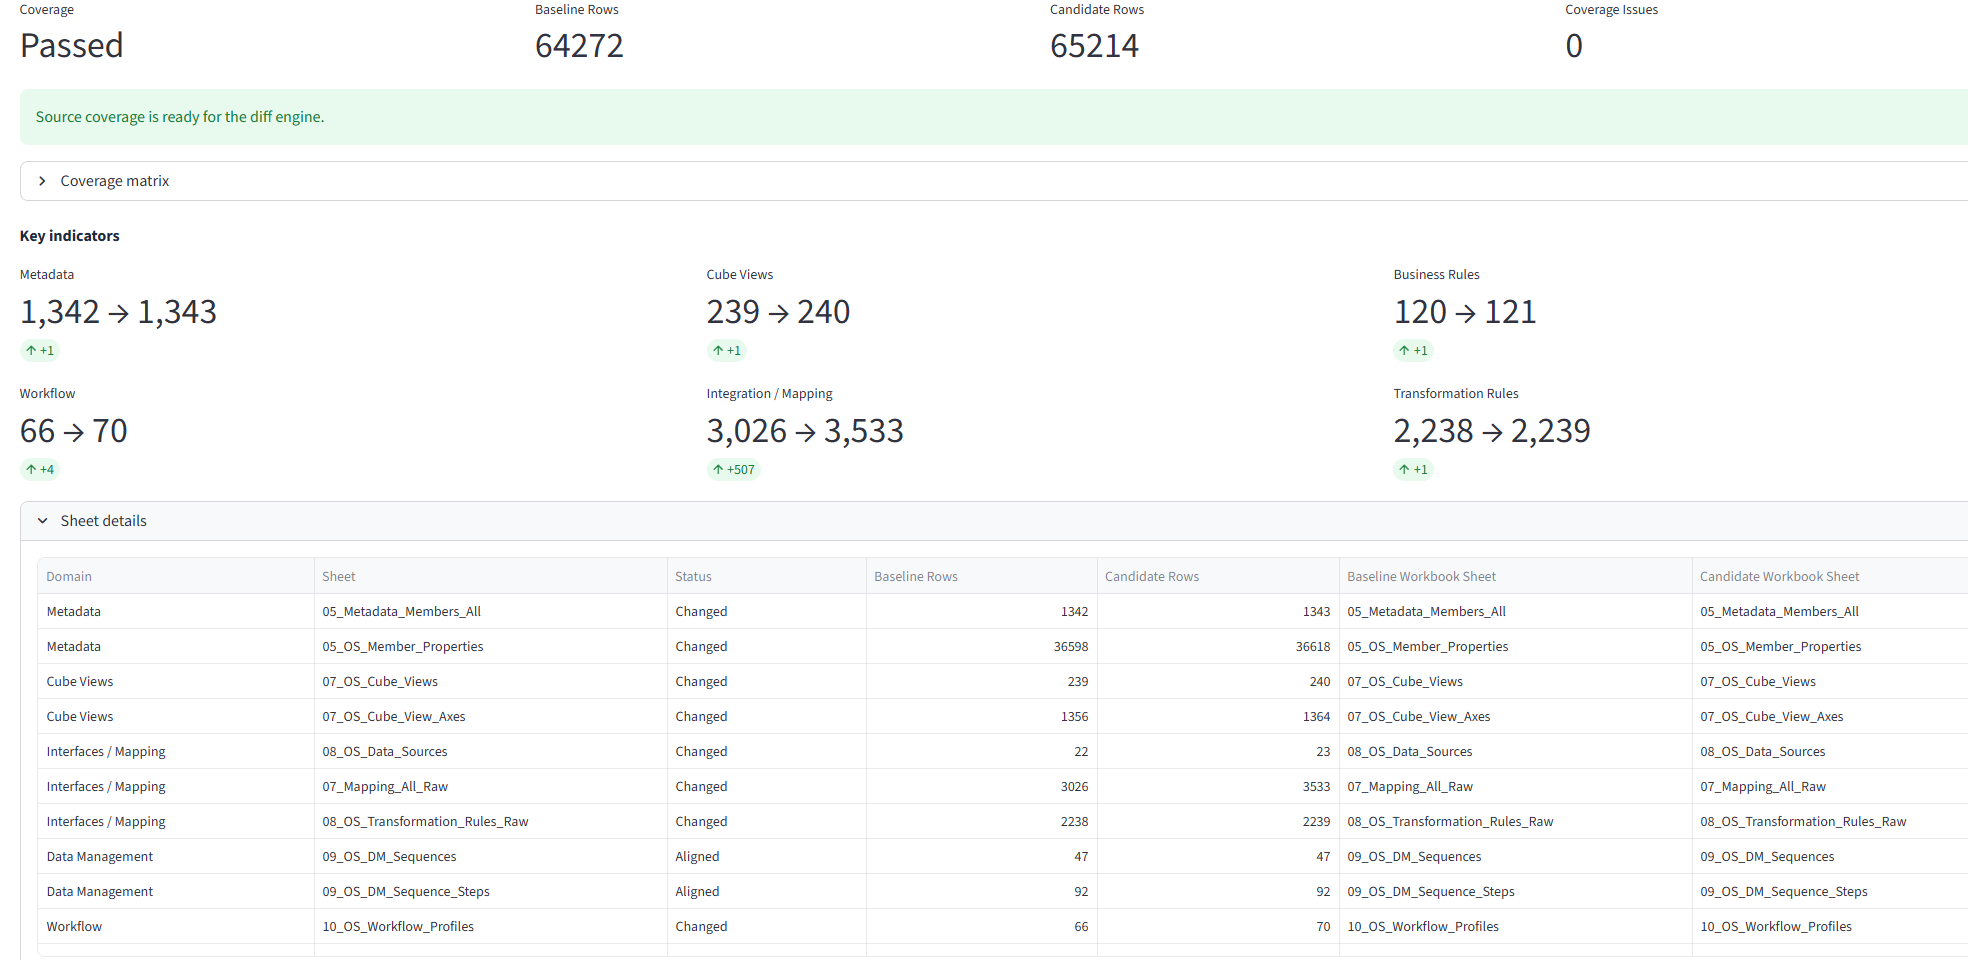This screenshot has height=960, width=1968.
Task: Click the Metadata +1 delta badge
Action: 40,350
